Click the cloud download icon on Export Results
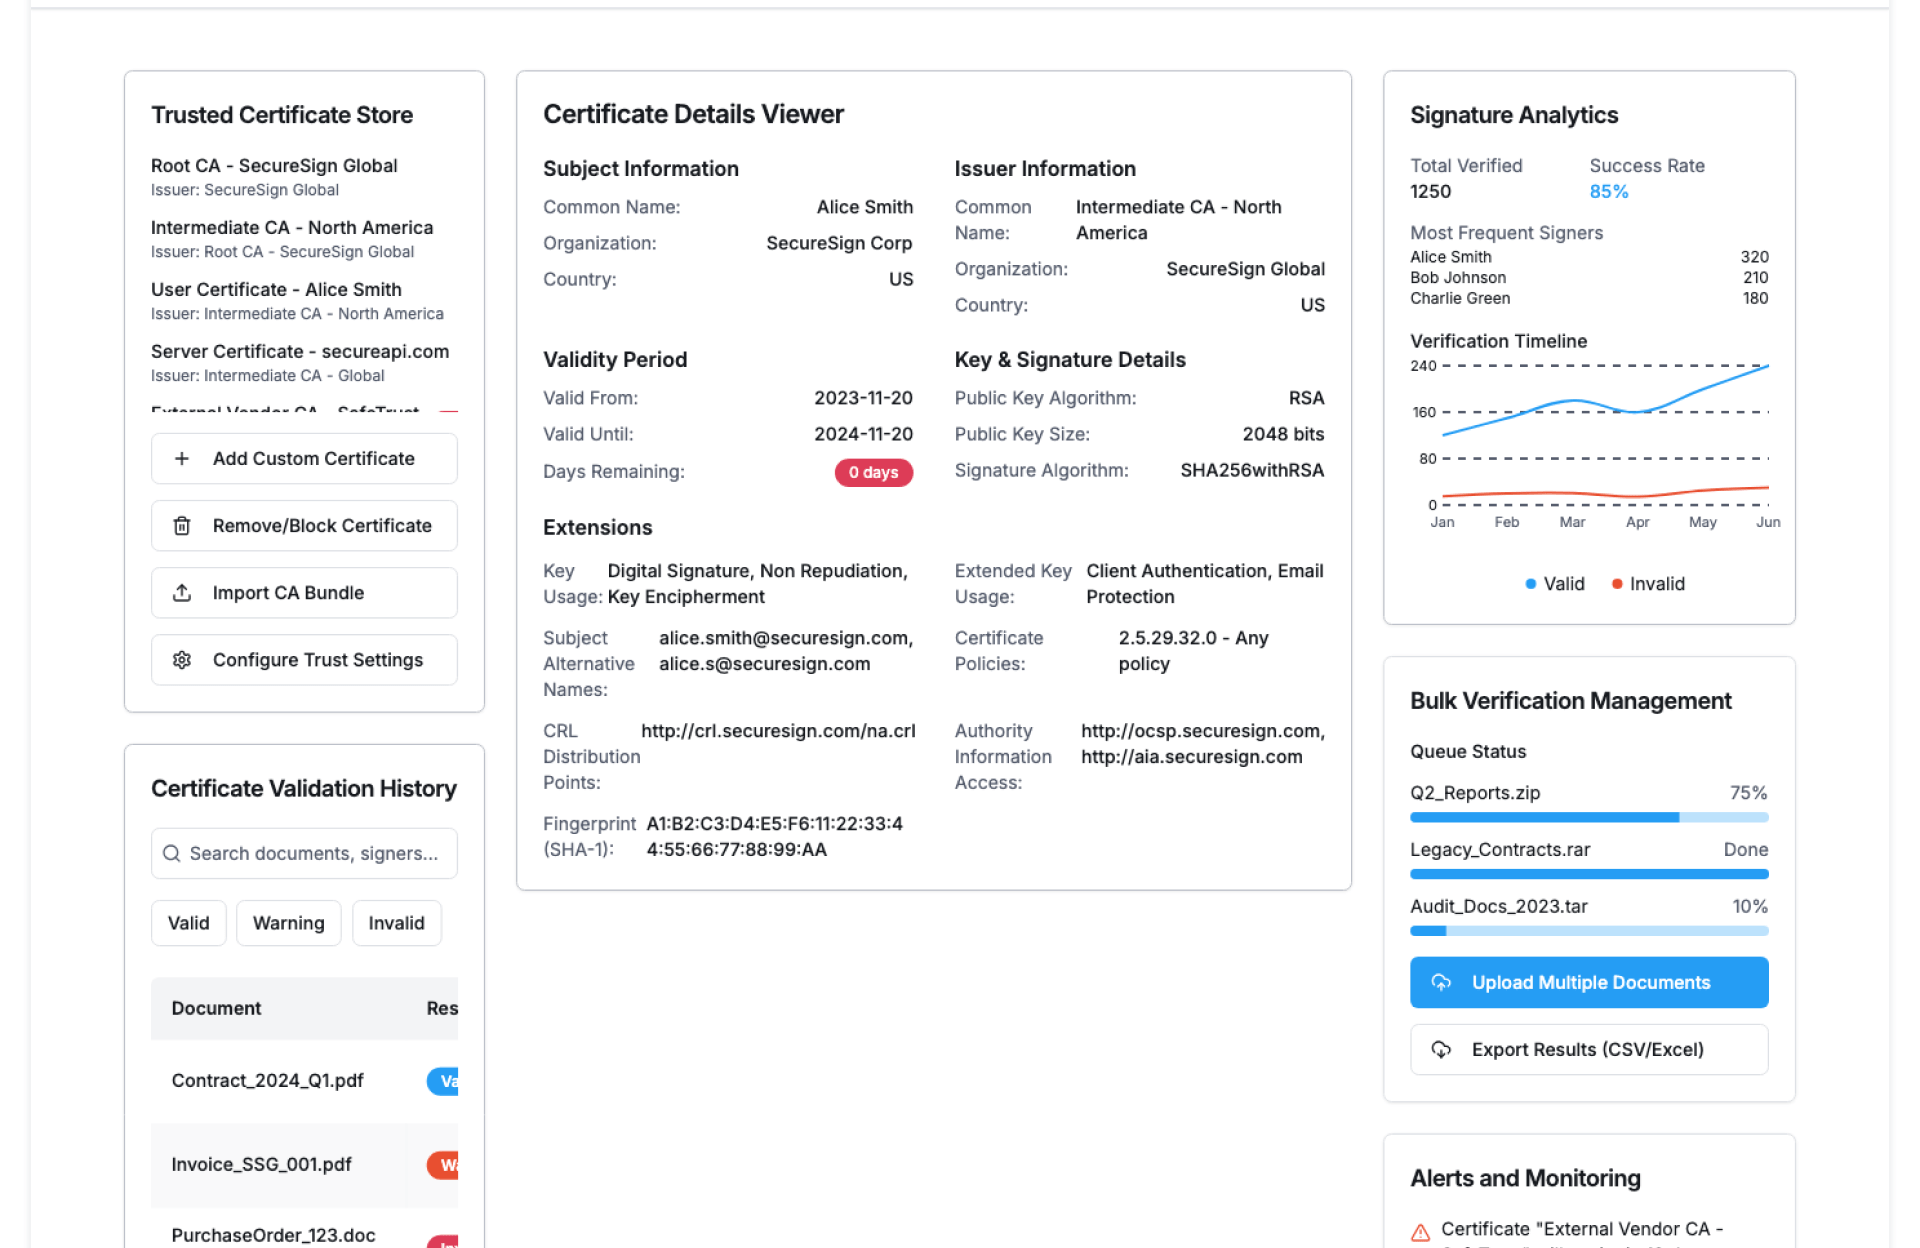 coord(1441,1050)
